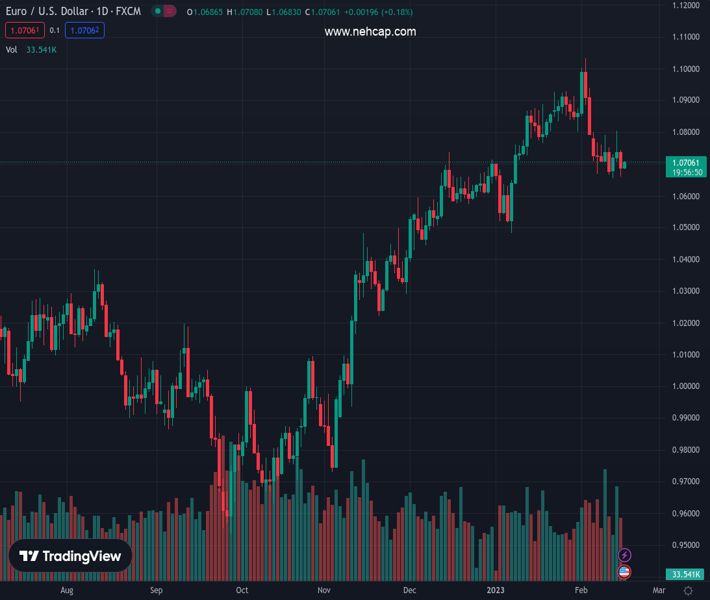The image size is (710, 600).
Task: Click the Vol indicator label
Action: click(12, 49)
